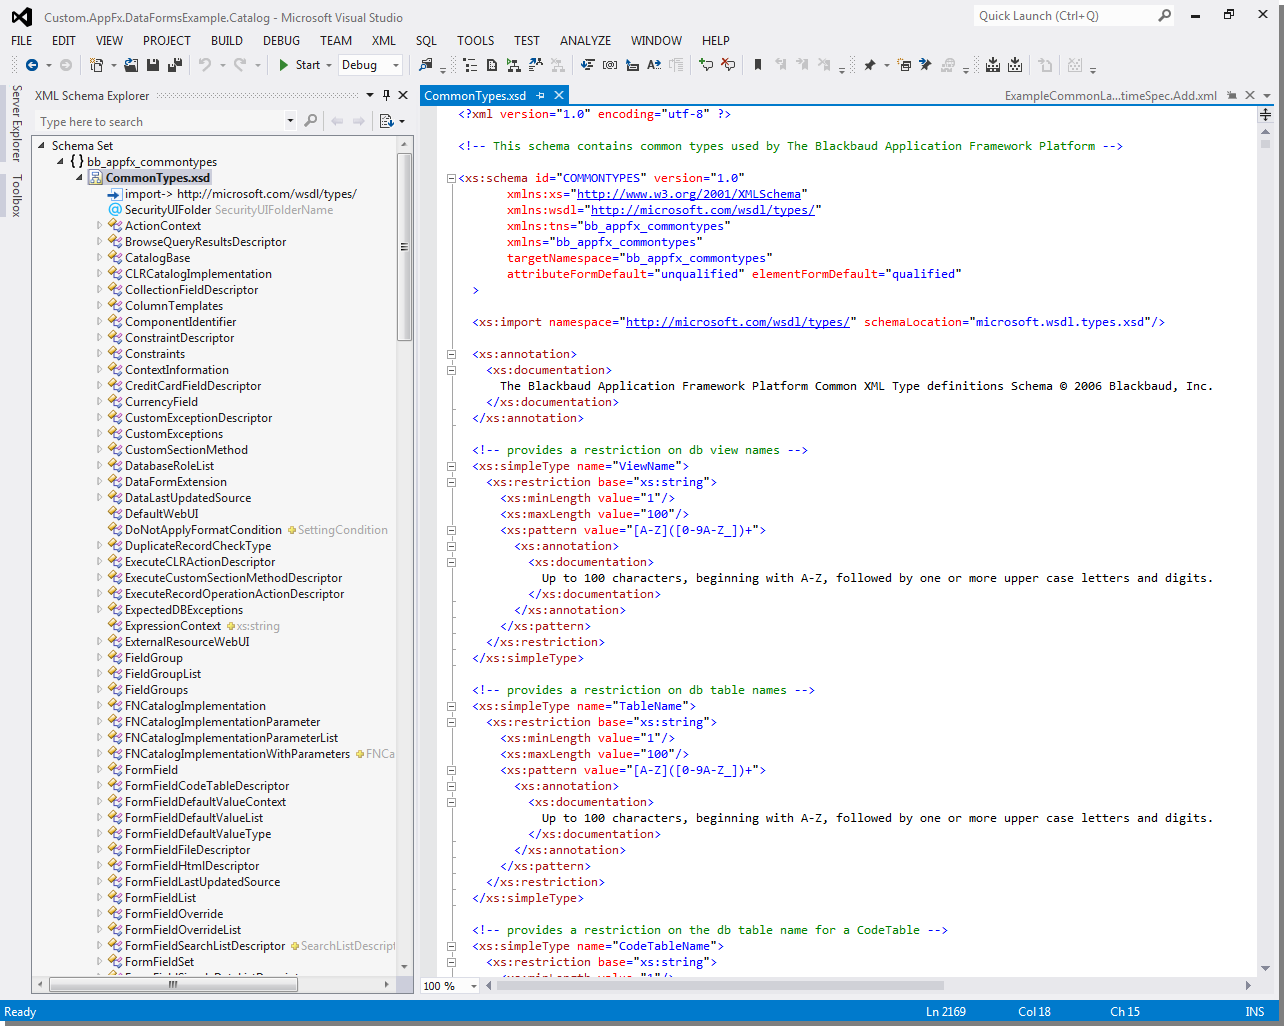Click the Show XML Schema Explorer toolbar icon
Image resolution: width=1284 pixels, height=1026 pixels.
point(470,65)
